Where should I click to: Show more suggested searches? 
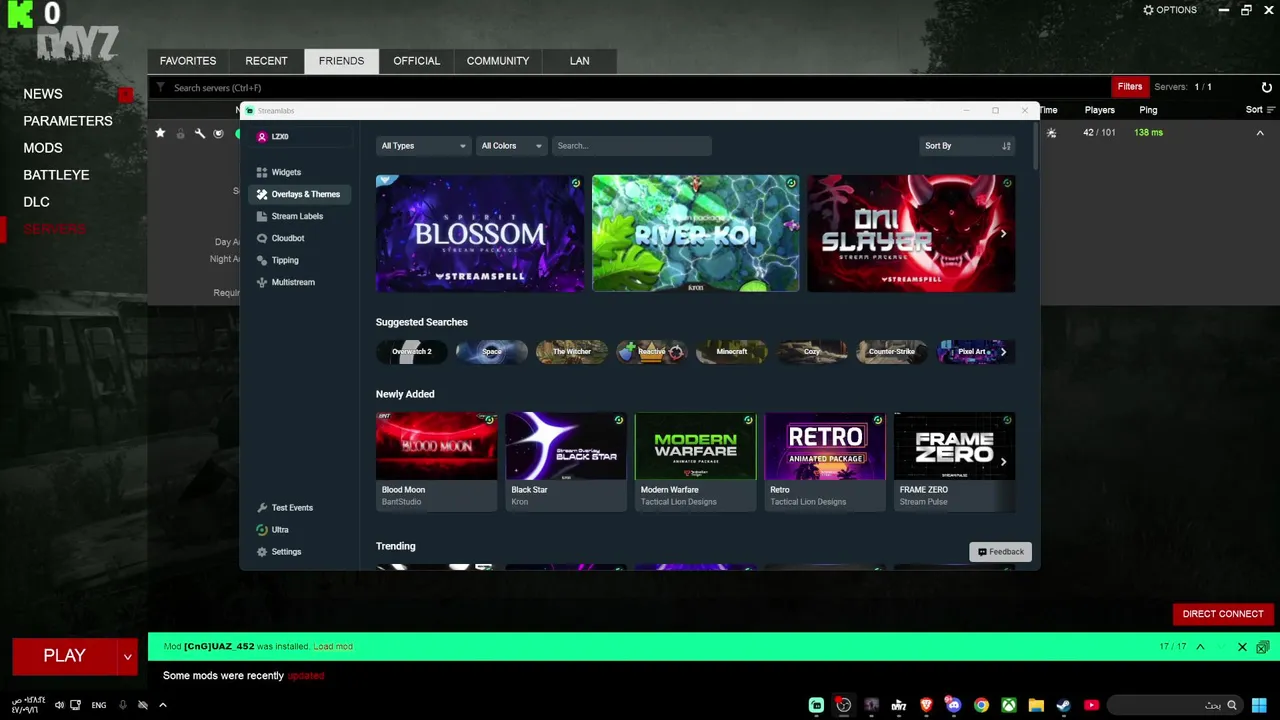[x=1003, y=352]
